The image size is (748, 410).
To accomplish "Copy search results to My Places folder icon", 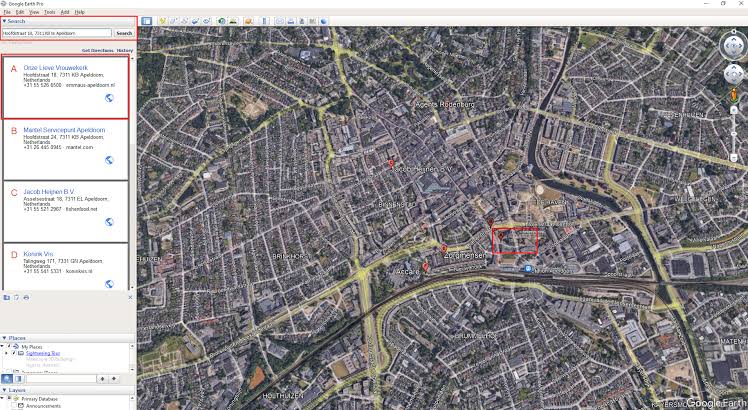I will coord(7,297).
